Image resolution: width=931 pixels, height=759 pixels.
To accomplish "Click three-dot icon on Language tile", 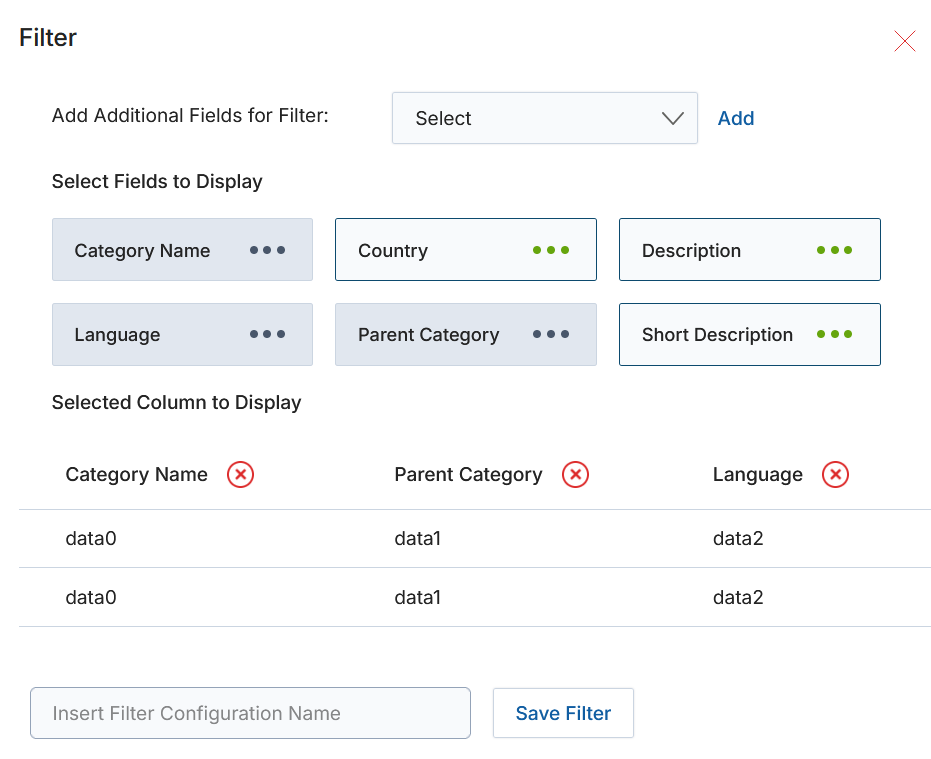I will [267, 334].
